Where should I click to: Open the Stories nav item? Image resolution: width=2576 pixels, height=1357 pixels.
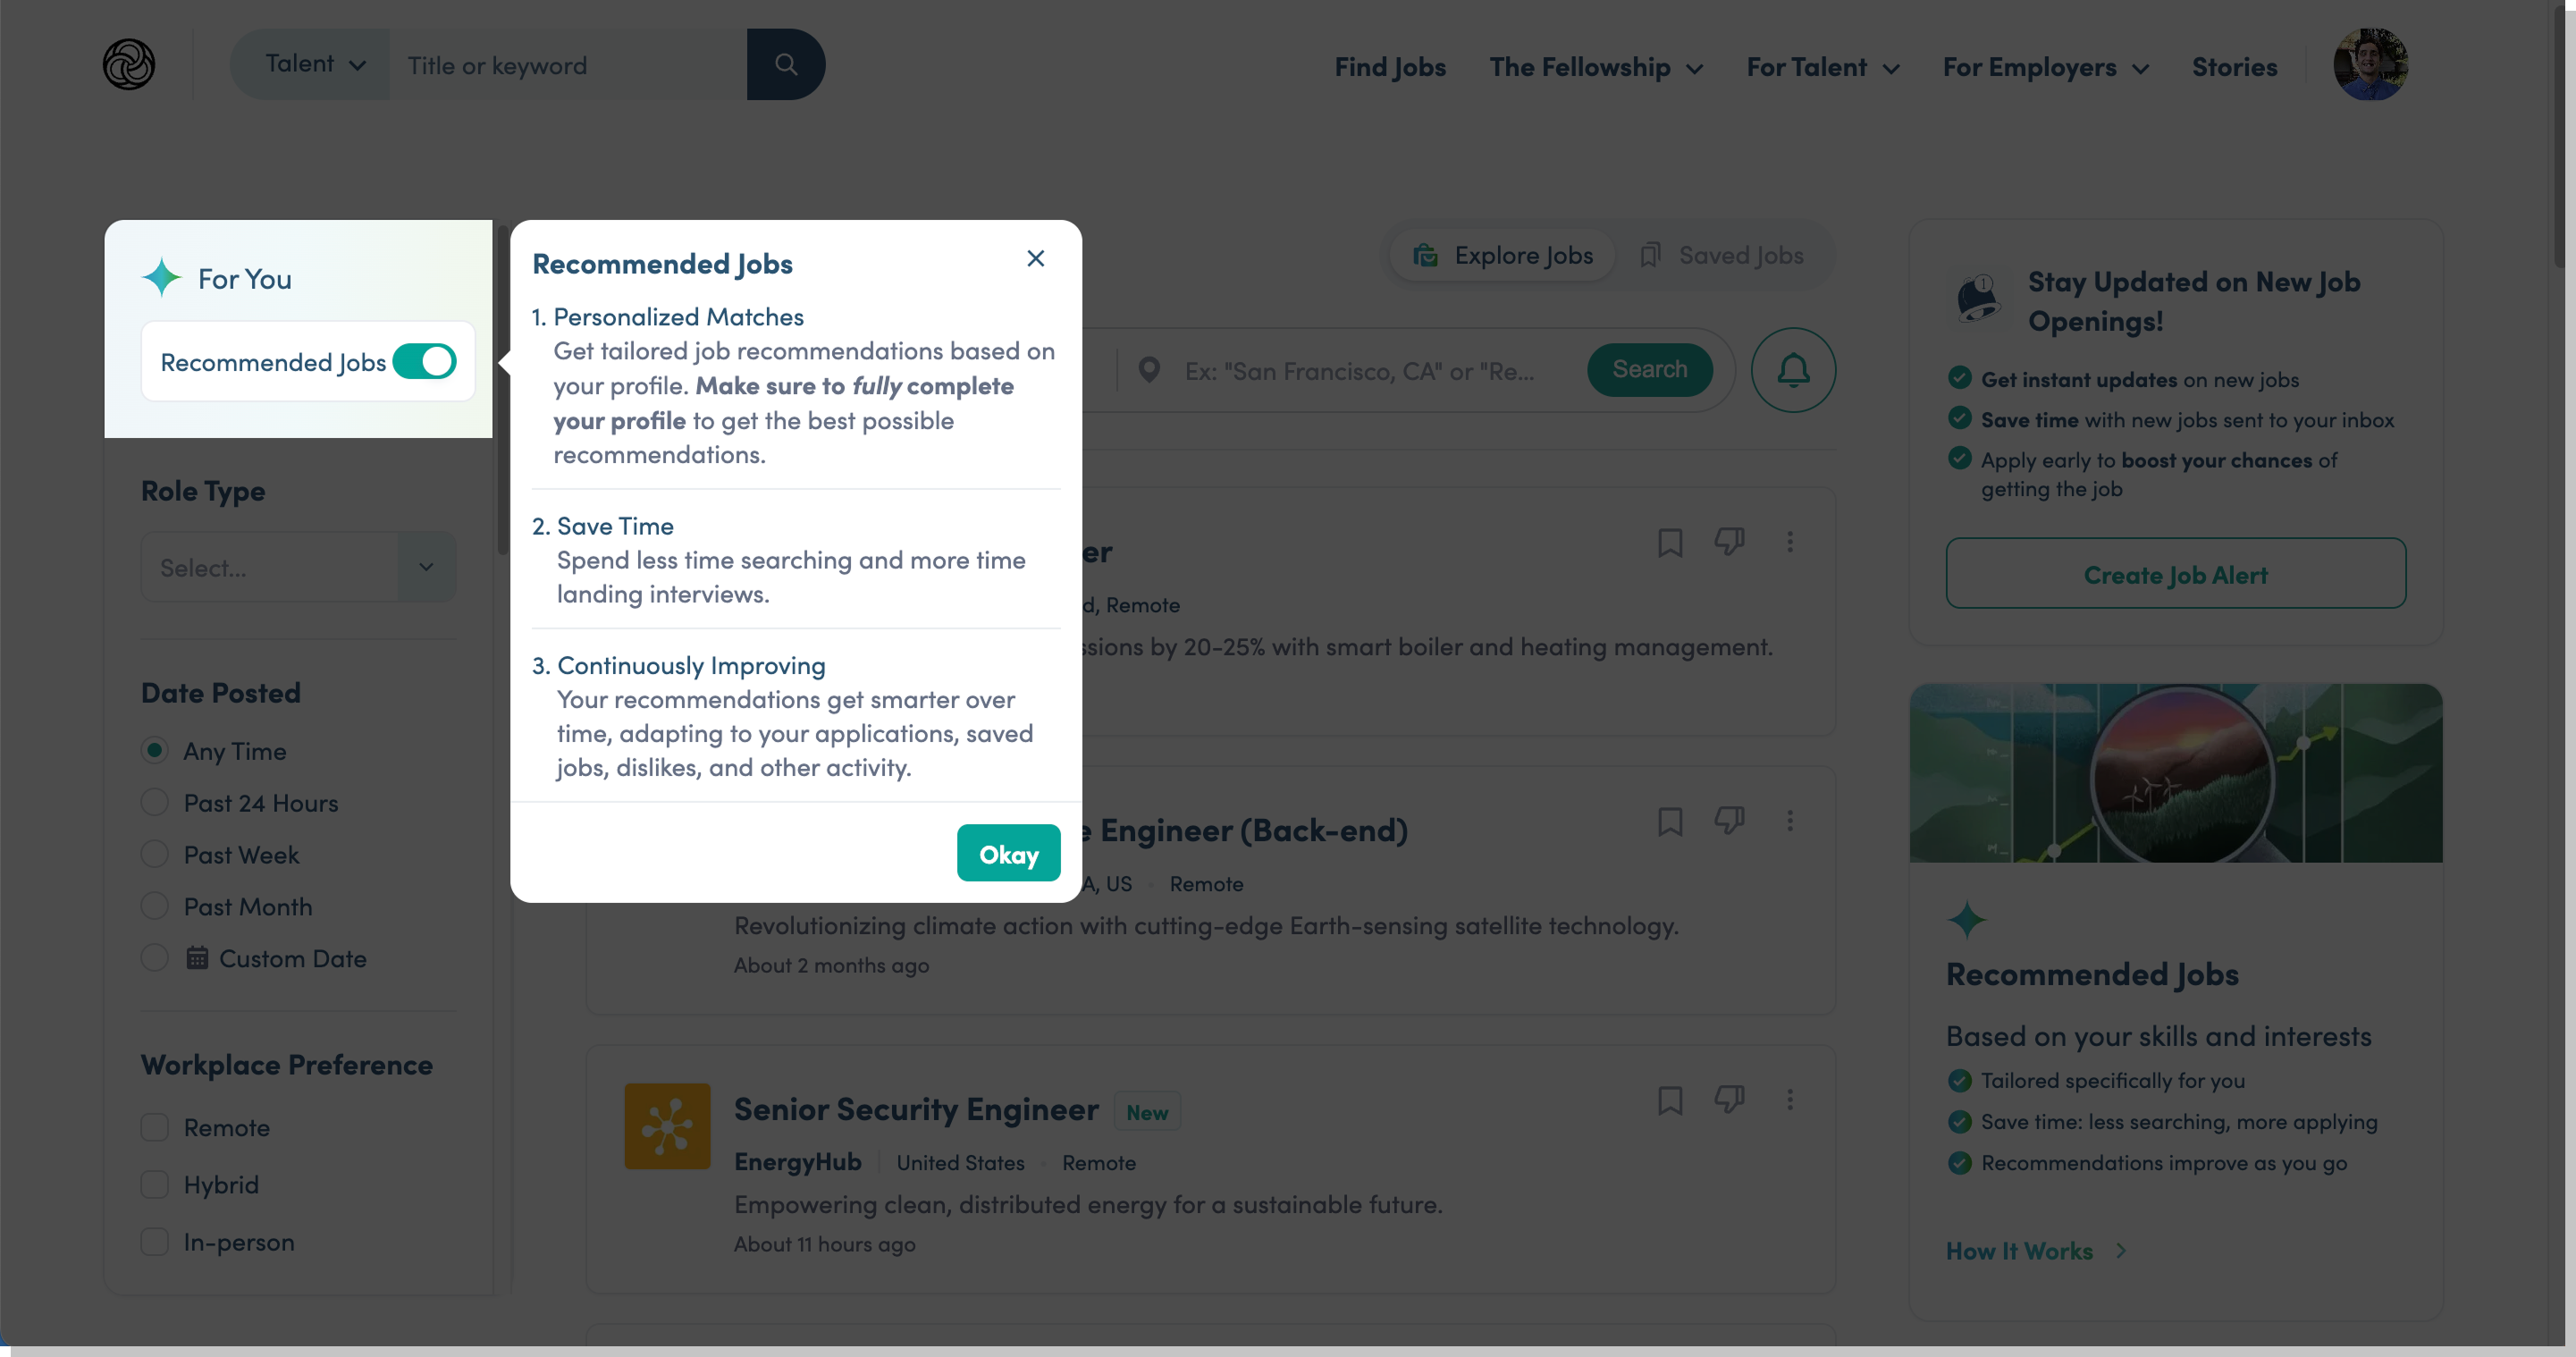[x=2234, y=68]
